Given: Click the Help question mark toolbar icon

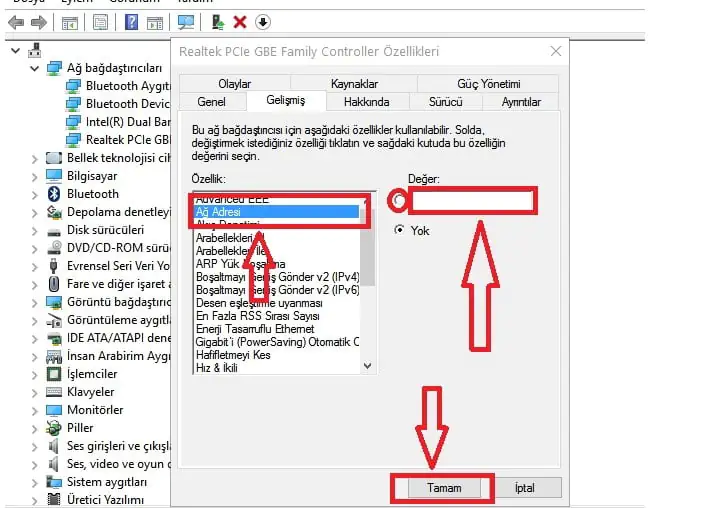Looking at the screenshot, I should pos(131,22).
